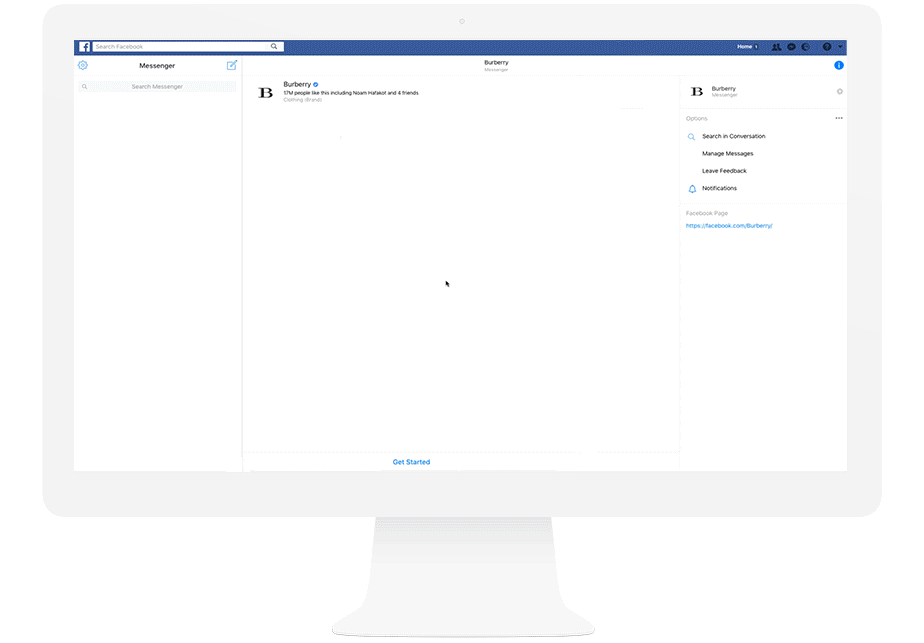Image resolution: width=924 pixels, height=643 pixels.
Task: Open Messenger settings gear icon
Action: click(83, 66)
